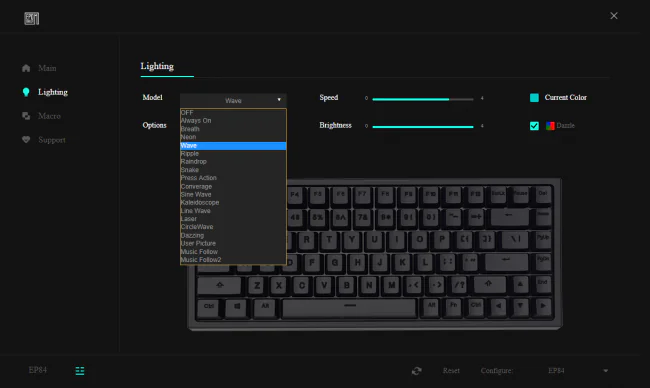Viewport: 650px width, 388px height.
Task: Select Ripple lighting mode
Action: pos(233,154)
